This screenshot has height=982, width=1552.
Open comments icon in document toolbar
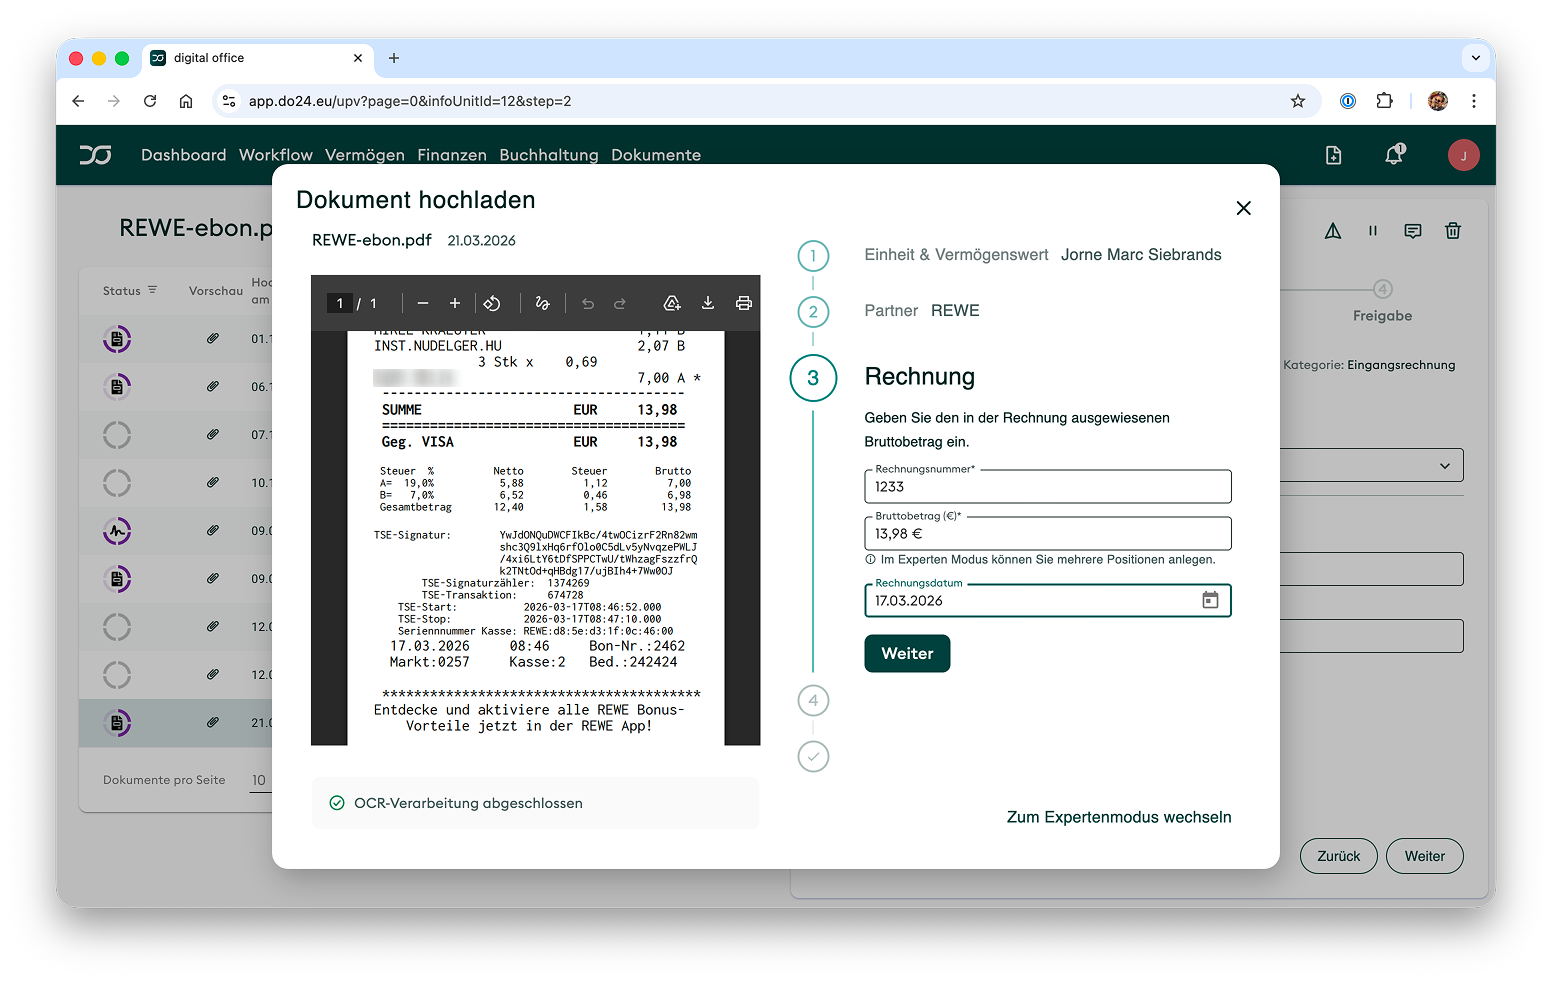click(x=1413, y=231)
